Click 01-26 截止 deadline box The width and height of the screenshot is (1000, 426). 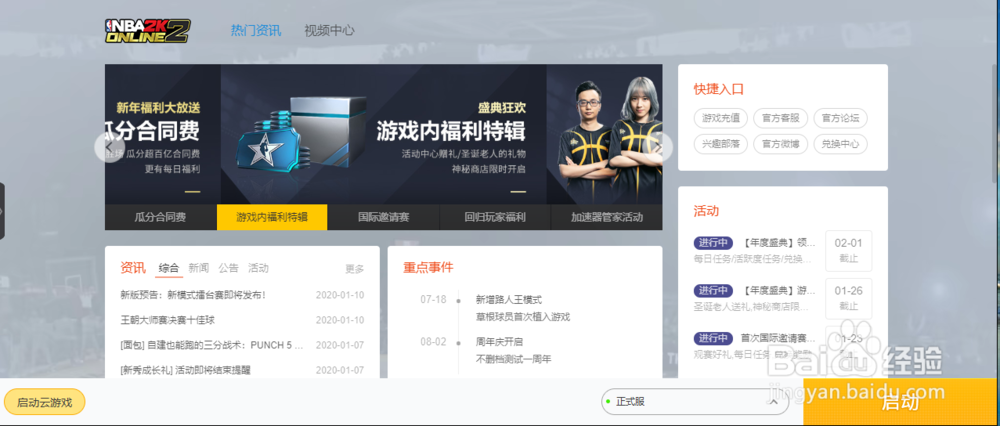(x=848, y=298)
